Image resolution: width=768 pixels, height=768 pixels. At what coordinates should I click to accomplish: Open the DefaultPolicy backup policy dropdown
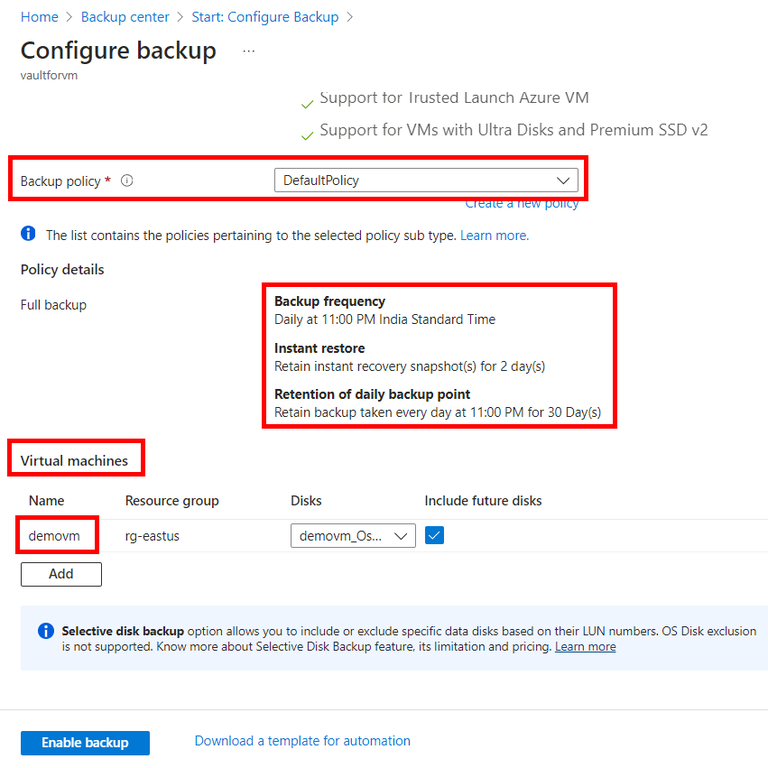pyautogui.click(x=426, y=180)
